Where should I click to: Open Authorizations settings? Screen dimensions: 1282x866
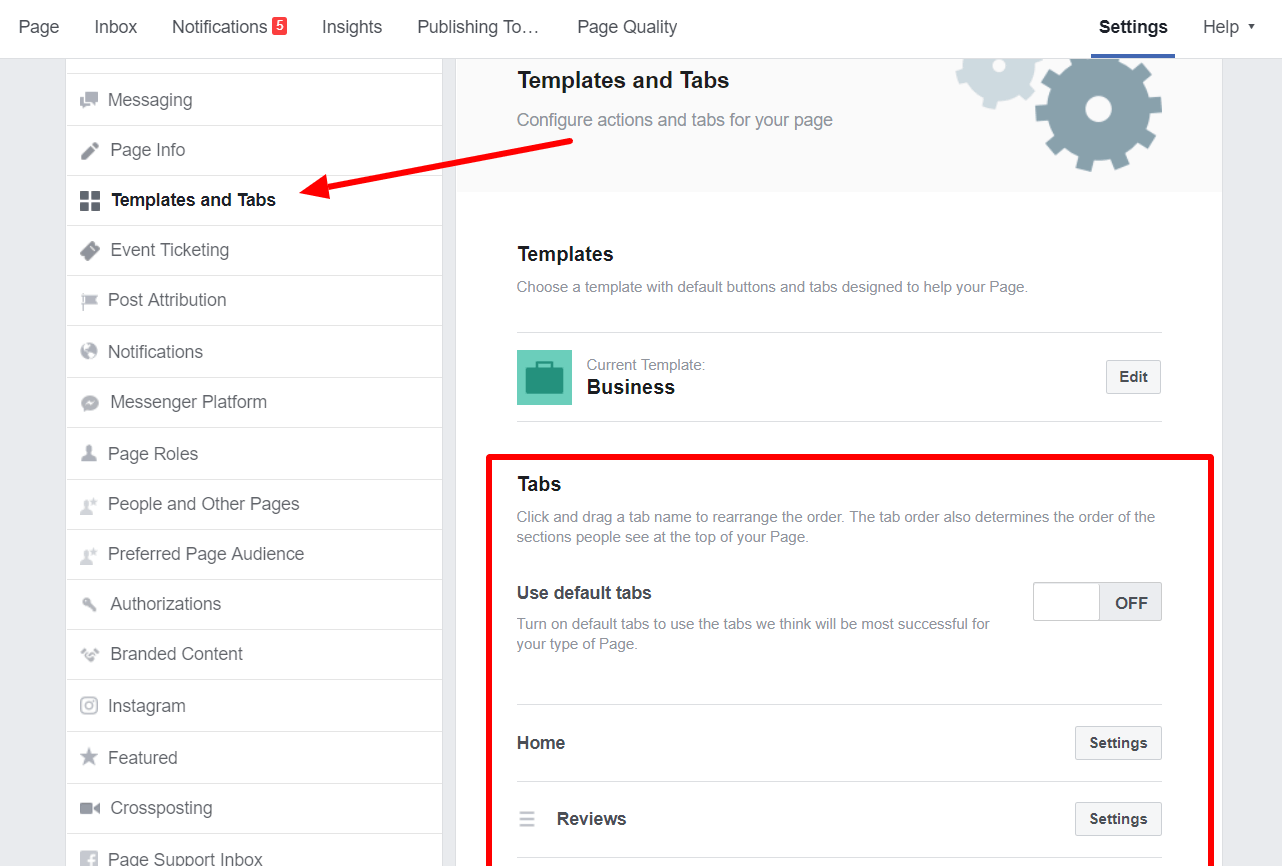tap(254, 604)
